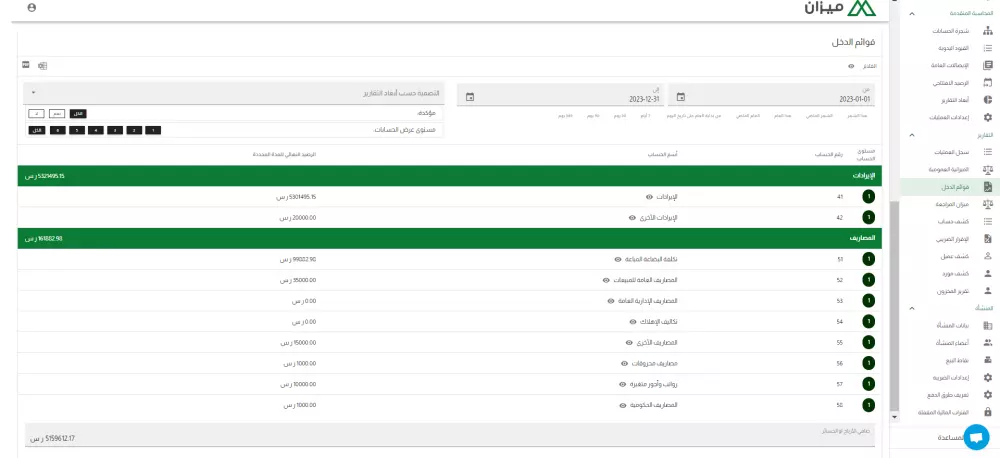Screen dimensions: 1000x458
Task: Select الكل option for مؤكدة filter
Action: coord(78,114)
